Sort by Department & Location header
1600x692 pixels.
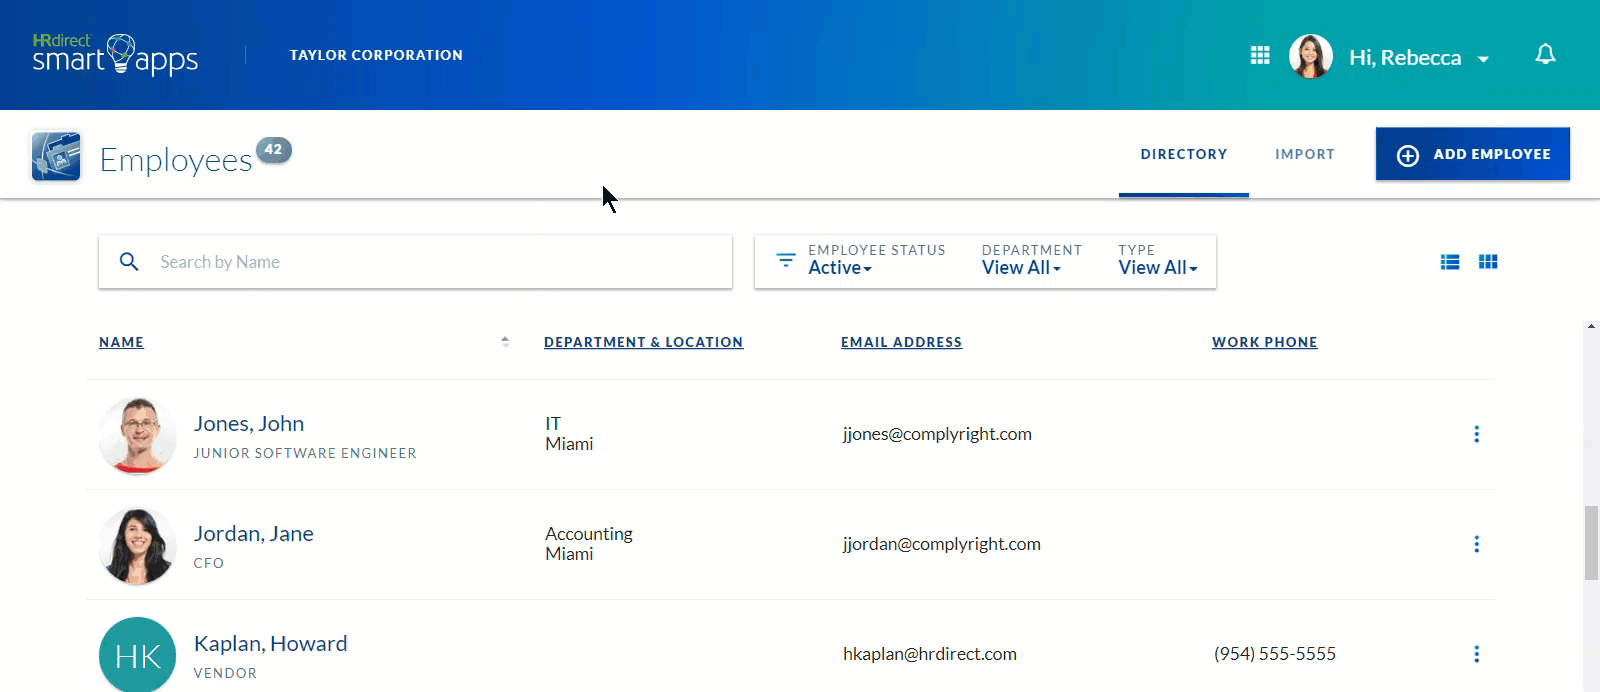pyautogui.click(x=644, y=342)
